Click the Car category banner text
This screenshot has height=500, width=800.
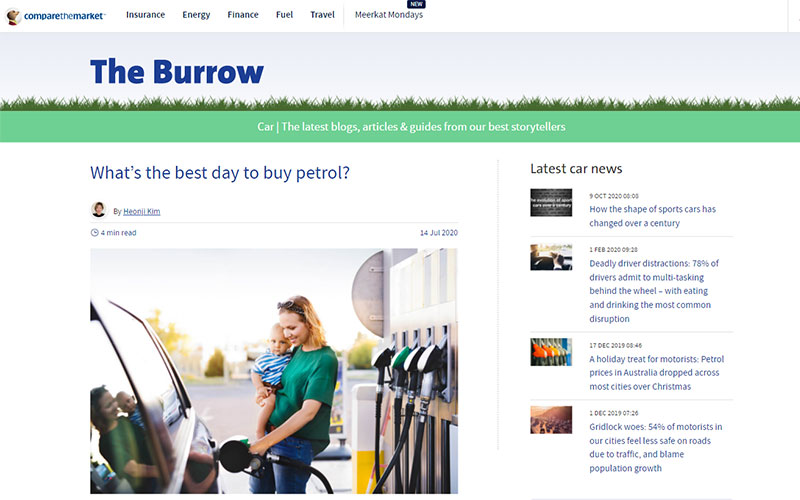pyautogui.click(x=411, y=127)
